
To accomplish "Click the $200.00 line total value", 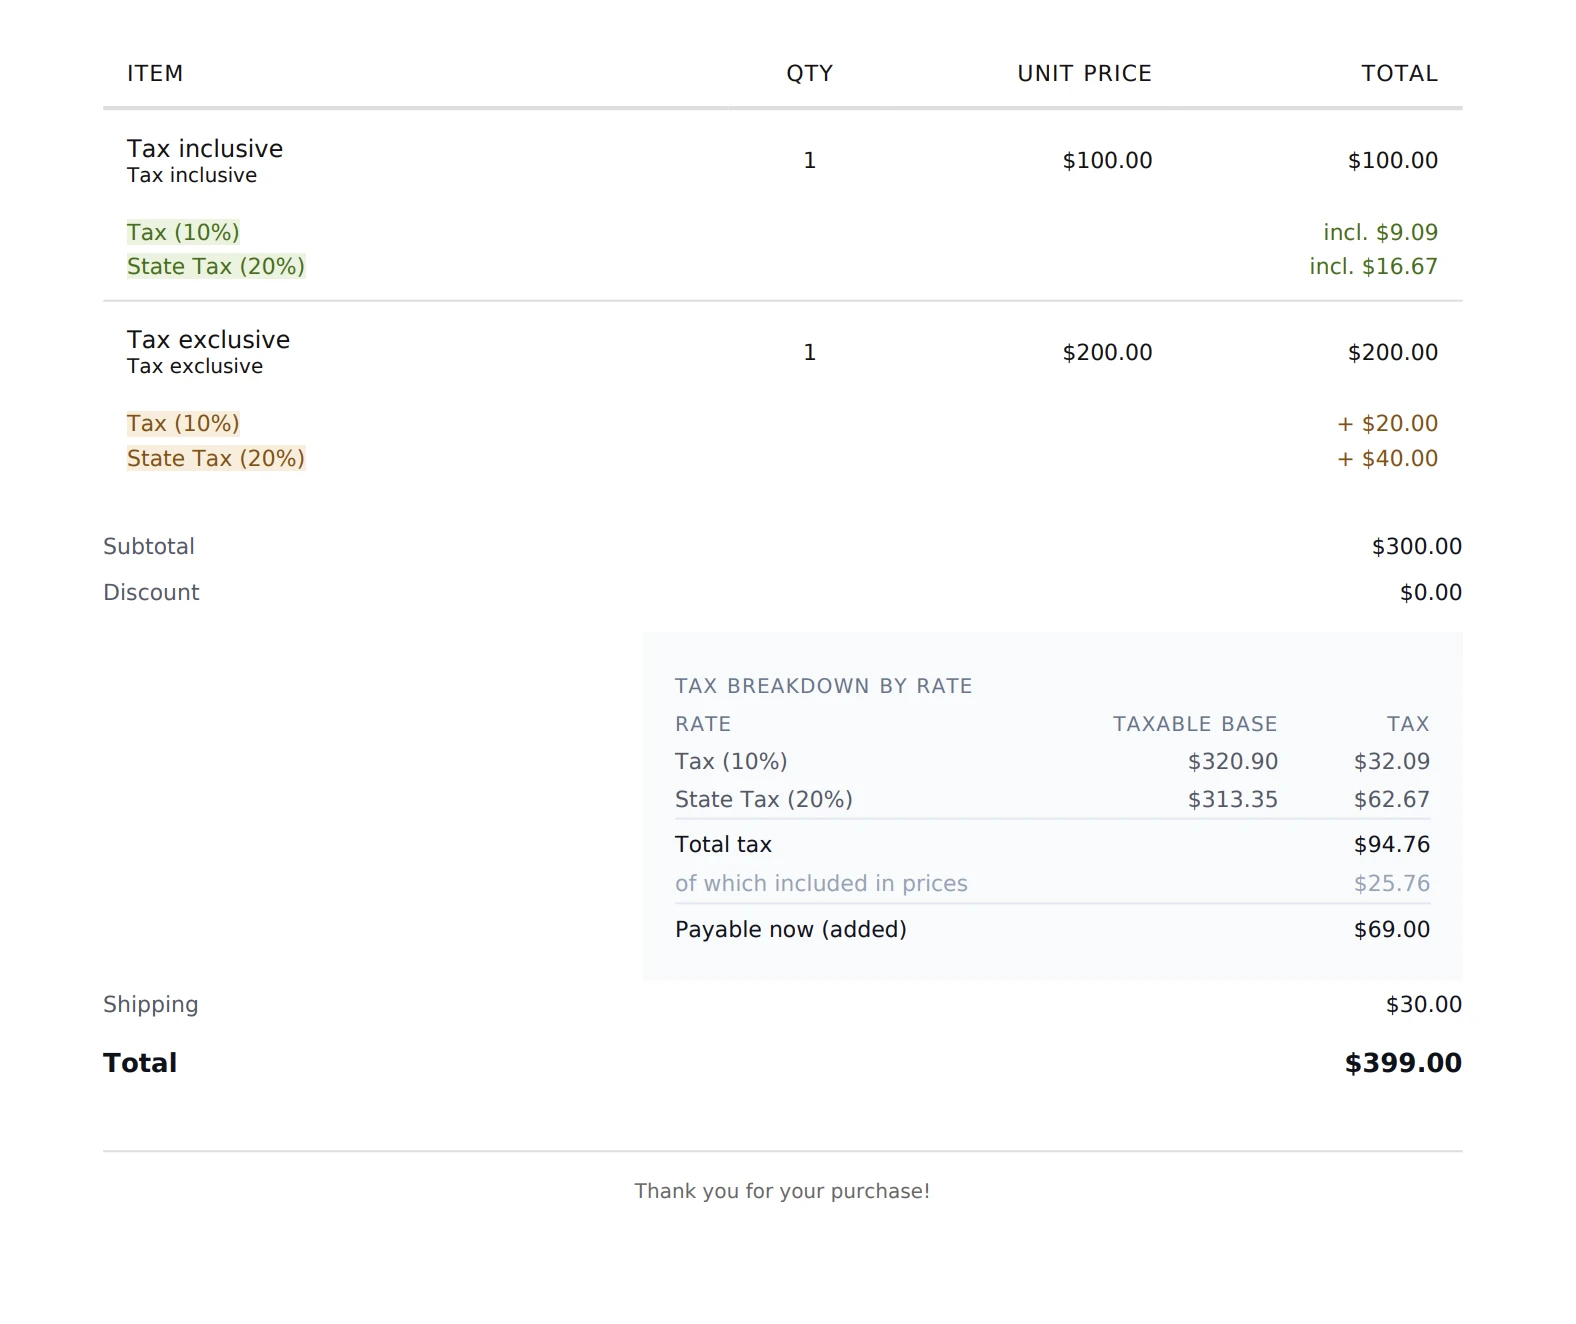I will click(1392, 352).
